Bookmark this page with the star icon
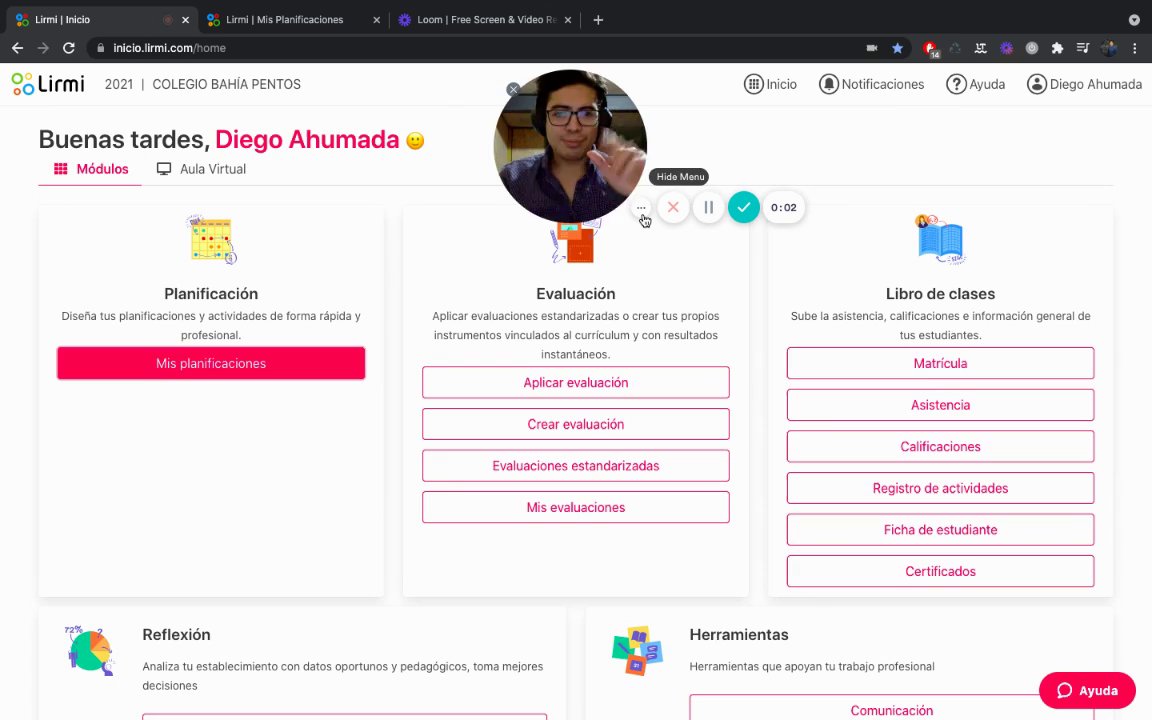The height and width of the screenshot is (720, 1152). coord(897,48)
